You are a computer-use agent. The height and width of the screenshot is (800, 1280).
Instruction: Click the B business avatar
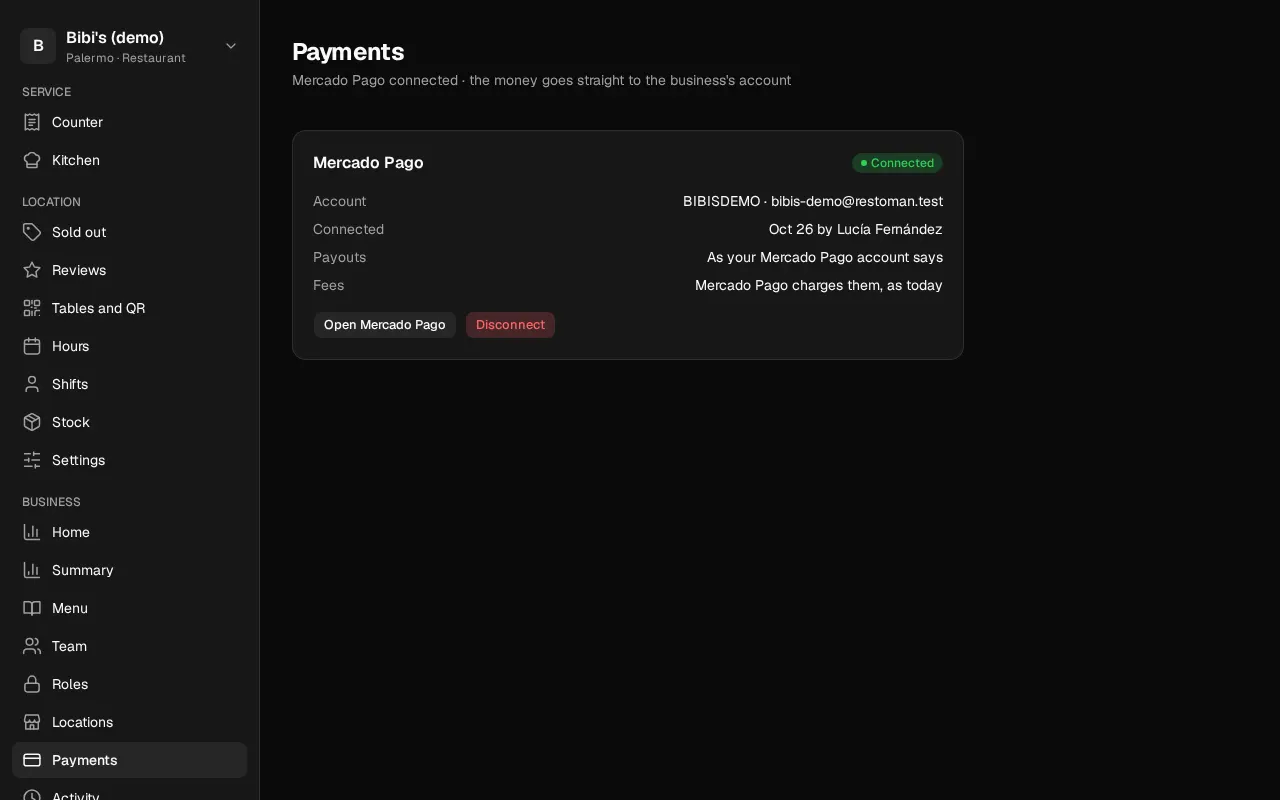coord(38,46)
